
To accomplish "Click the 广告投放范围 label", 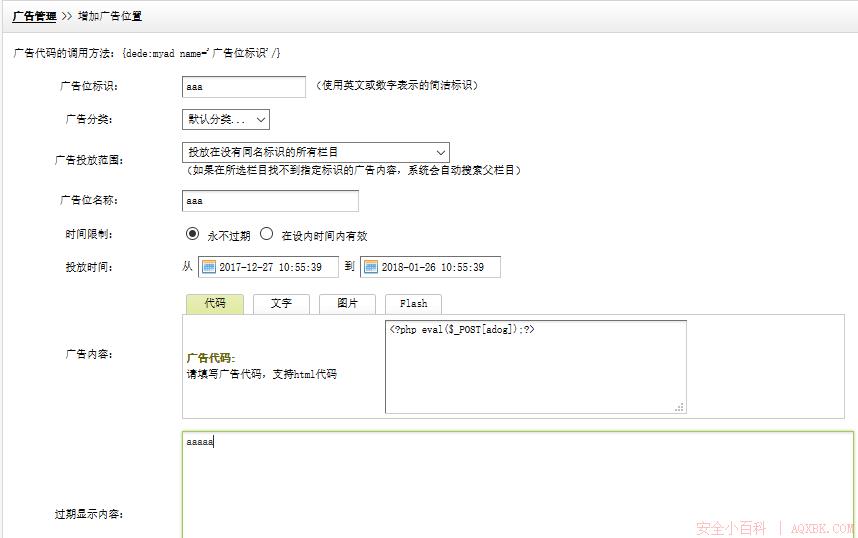I will click(89, 160).
